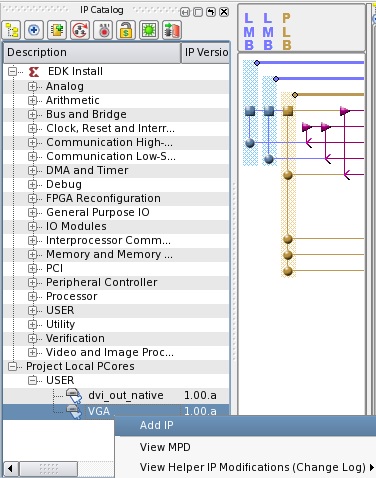Close the IP Catalog panel

tap(224, 12)
